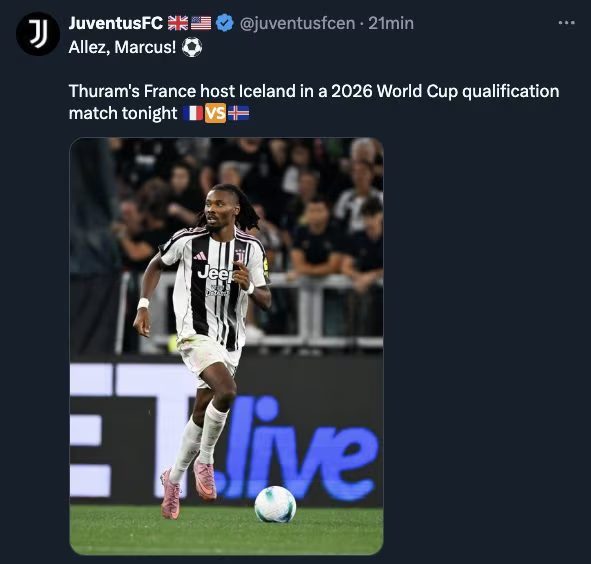Click the soccer ball emoji after Marcus

[x=192, y=47]
